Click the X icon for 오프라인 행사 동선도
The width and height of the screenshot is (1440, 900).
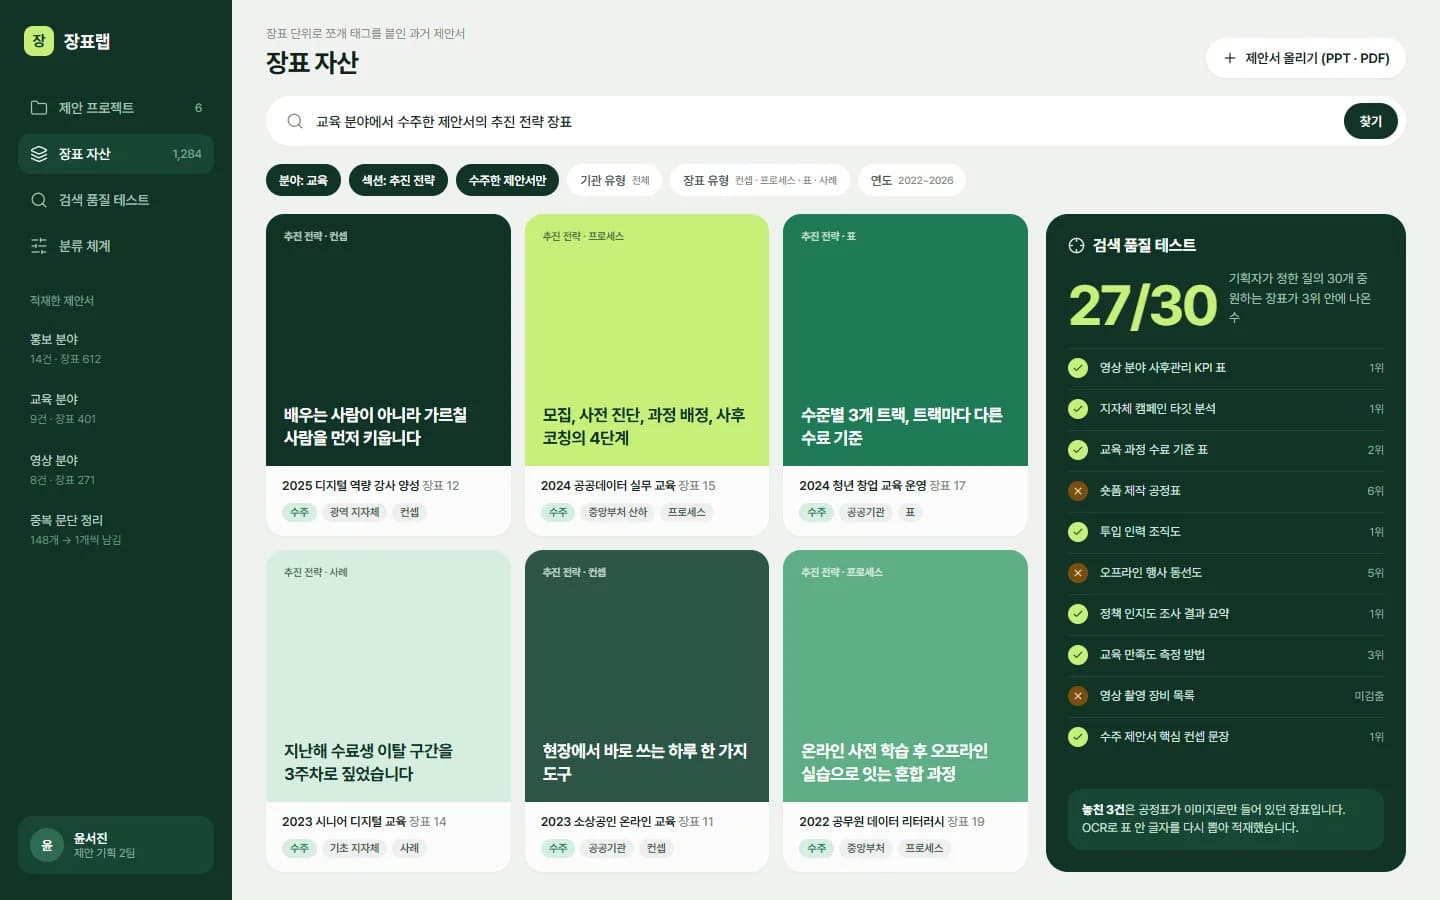pyautogui.click(x=1078, y=573)
